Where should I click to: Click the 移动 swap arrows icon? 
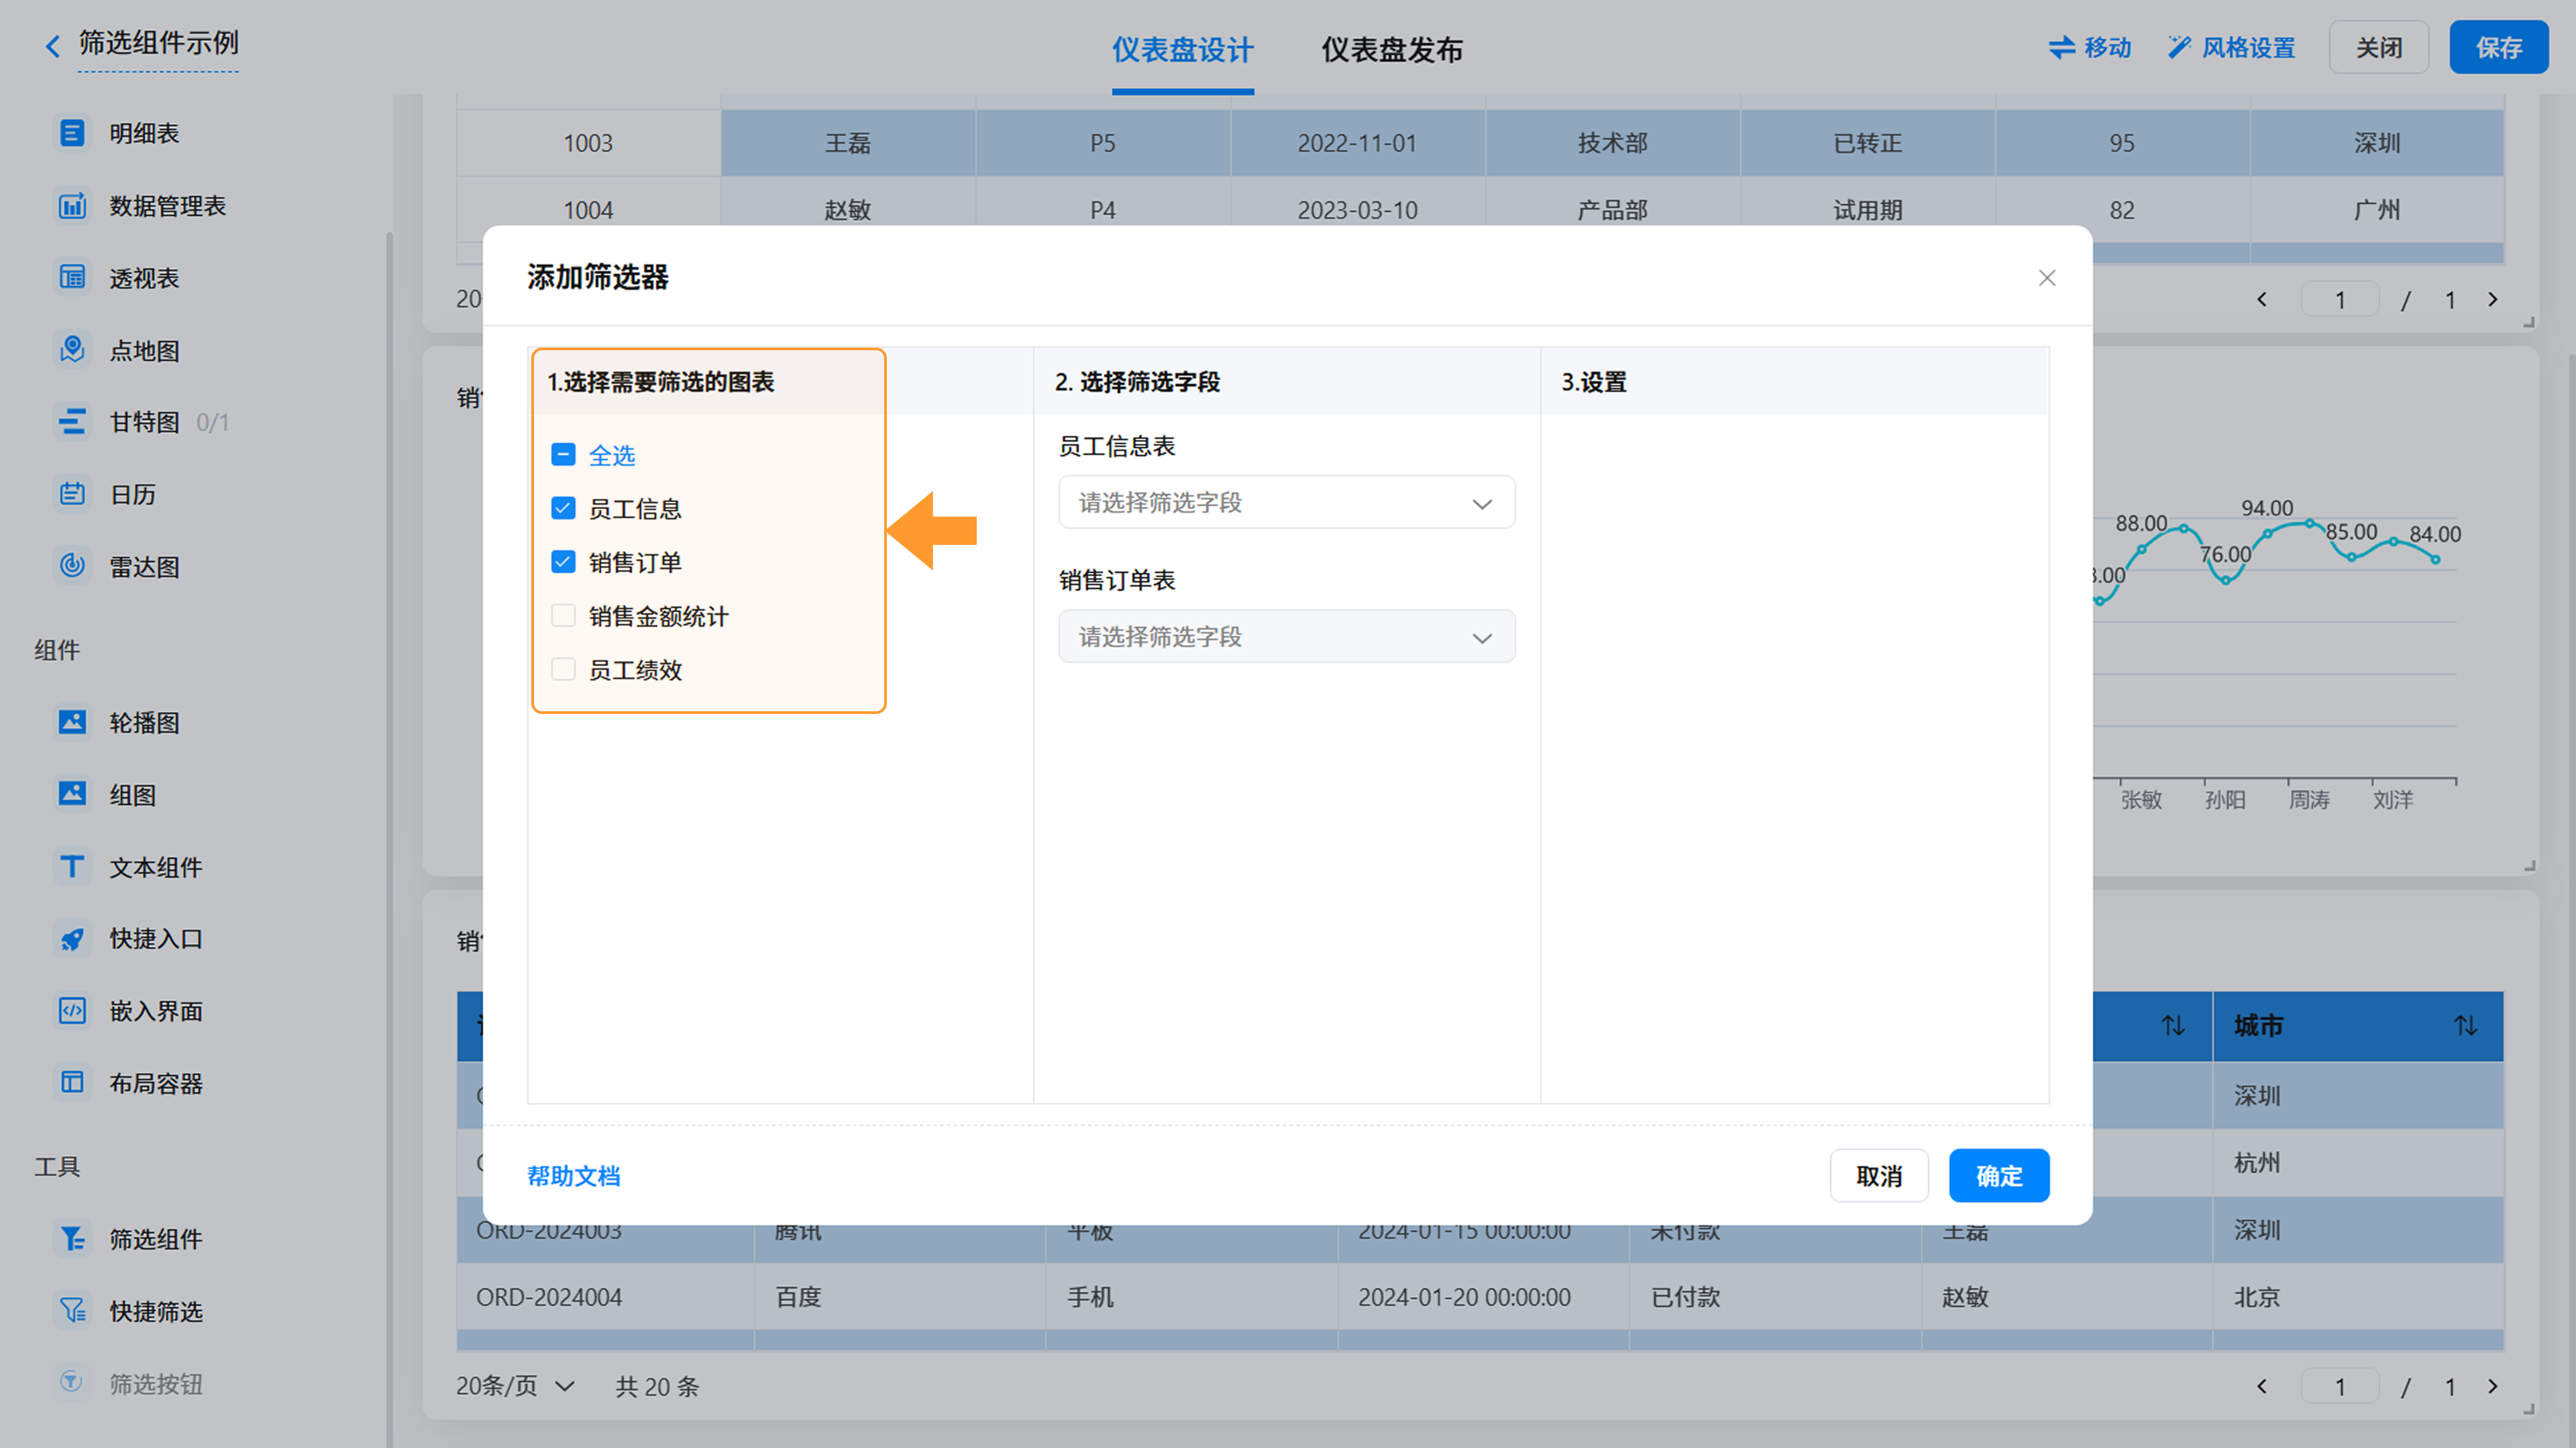coord(2061,47)
